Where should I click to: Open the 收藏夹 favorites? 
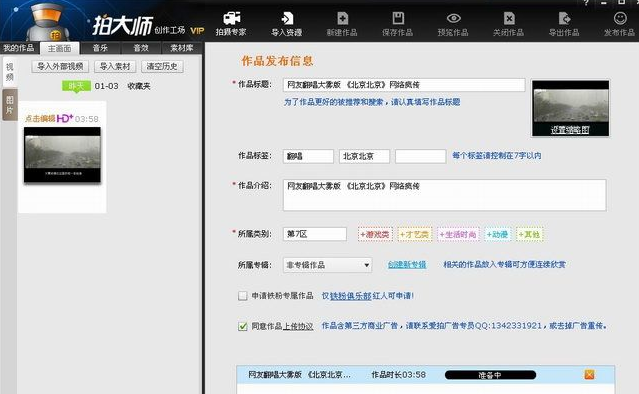point(139,86)
